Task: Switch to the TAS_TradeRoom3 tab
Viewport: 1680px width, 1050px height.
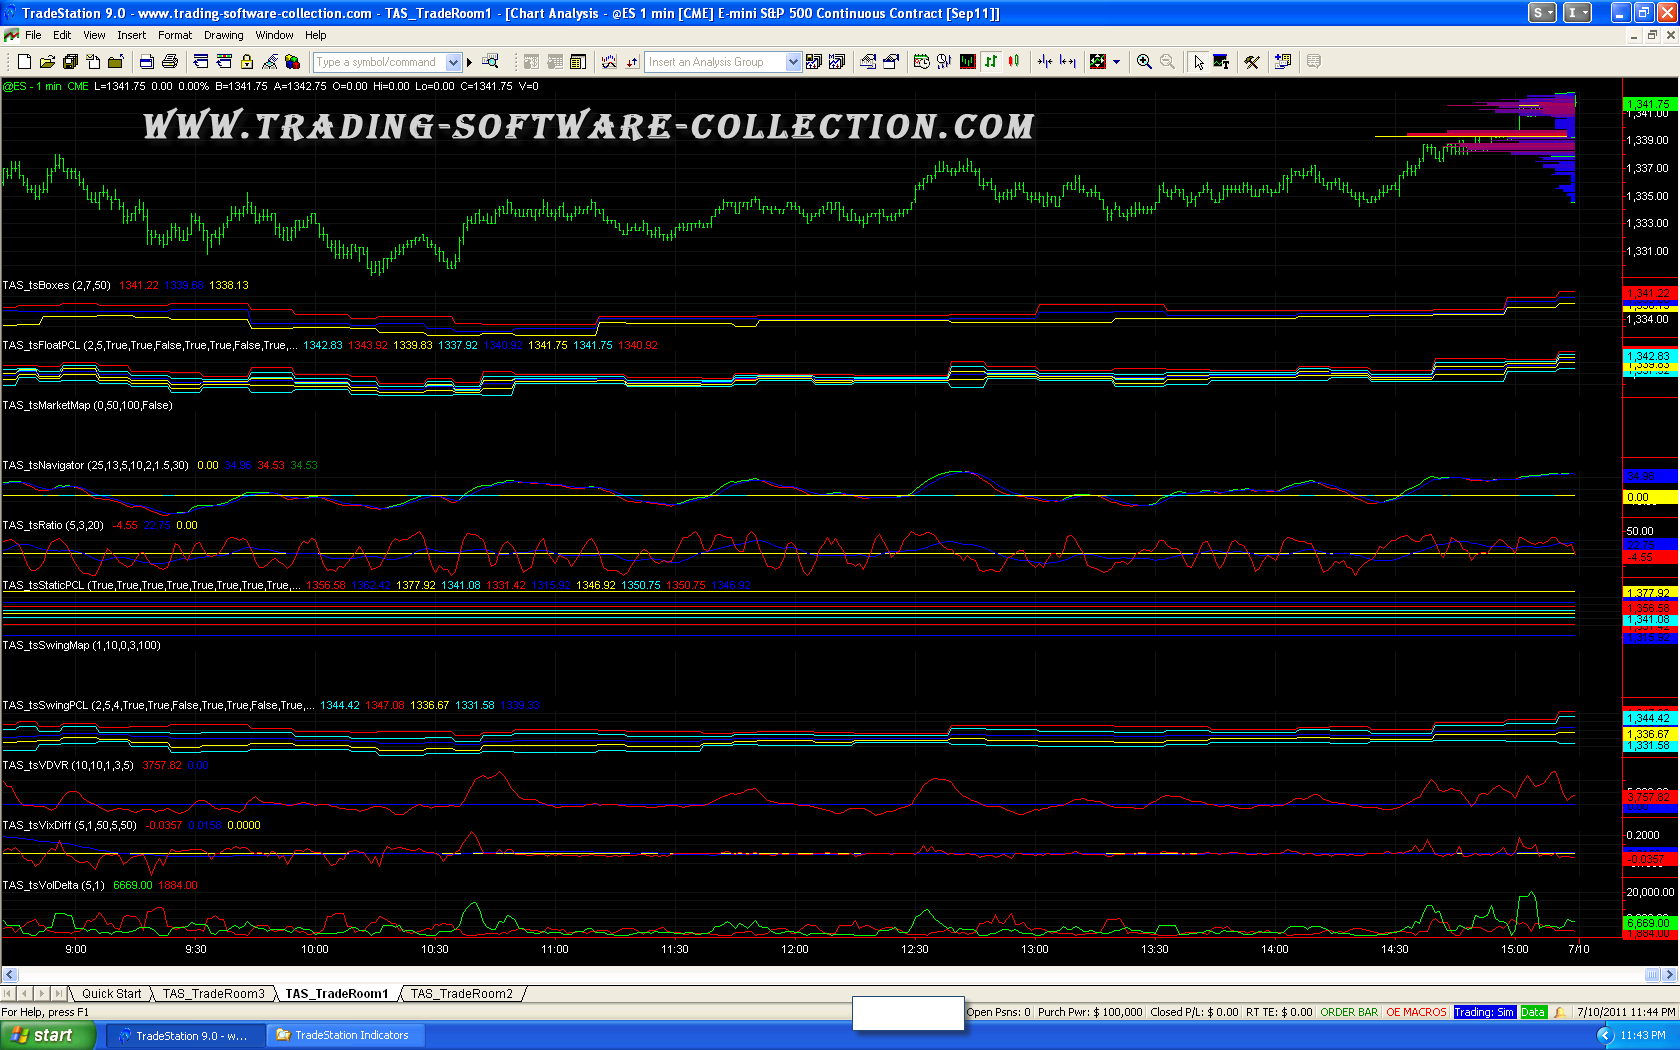Action: (x=213, y=993)
